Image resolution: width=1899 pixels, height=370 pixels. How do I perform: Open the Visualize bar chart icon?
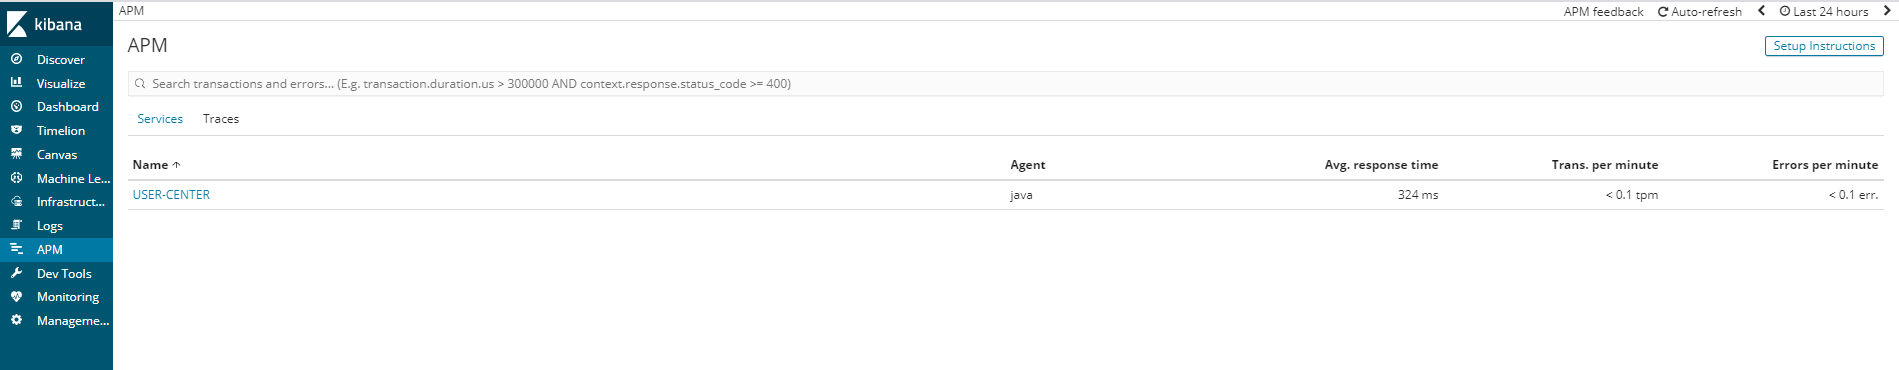tap(16, 83)
